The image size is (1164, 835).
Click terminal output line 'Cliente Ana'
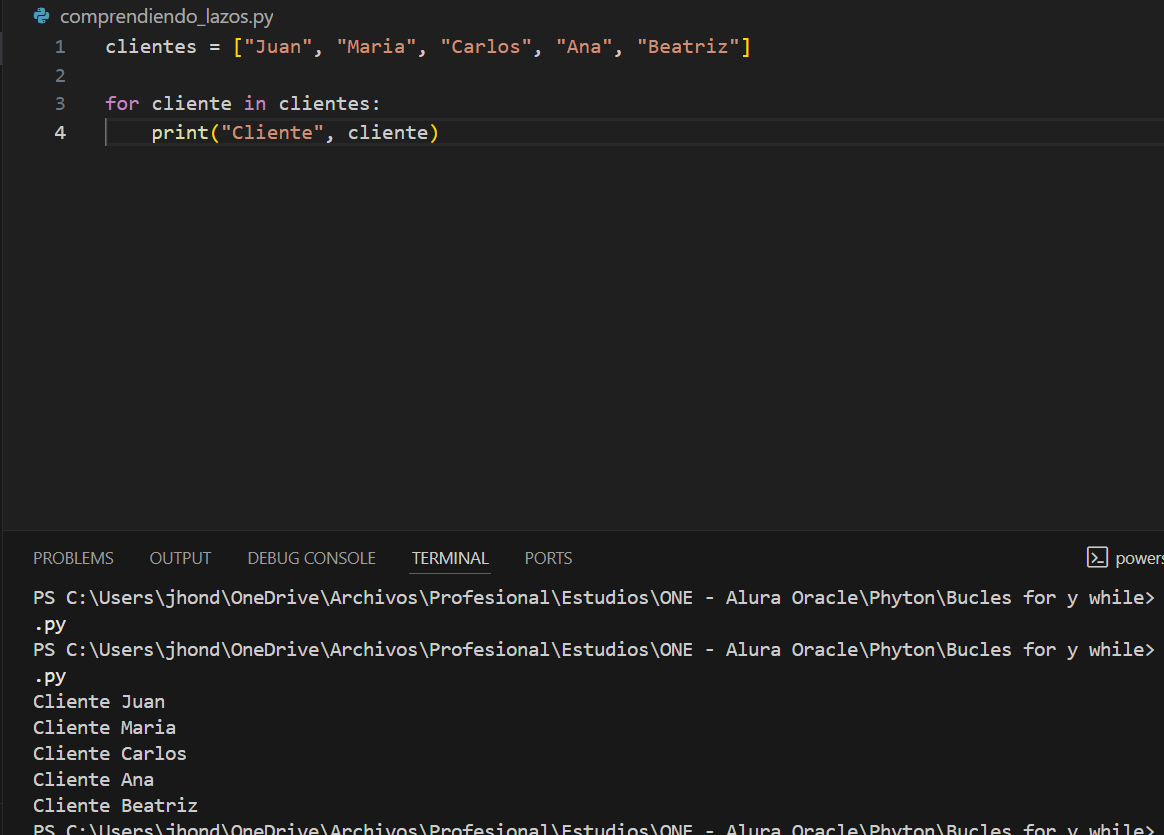94,780
